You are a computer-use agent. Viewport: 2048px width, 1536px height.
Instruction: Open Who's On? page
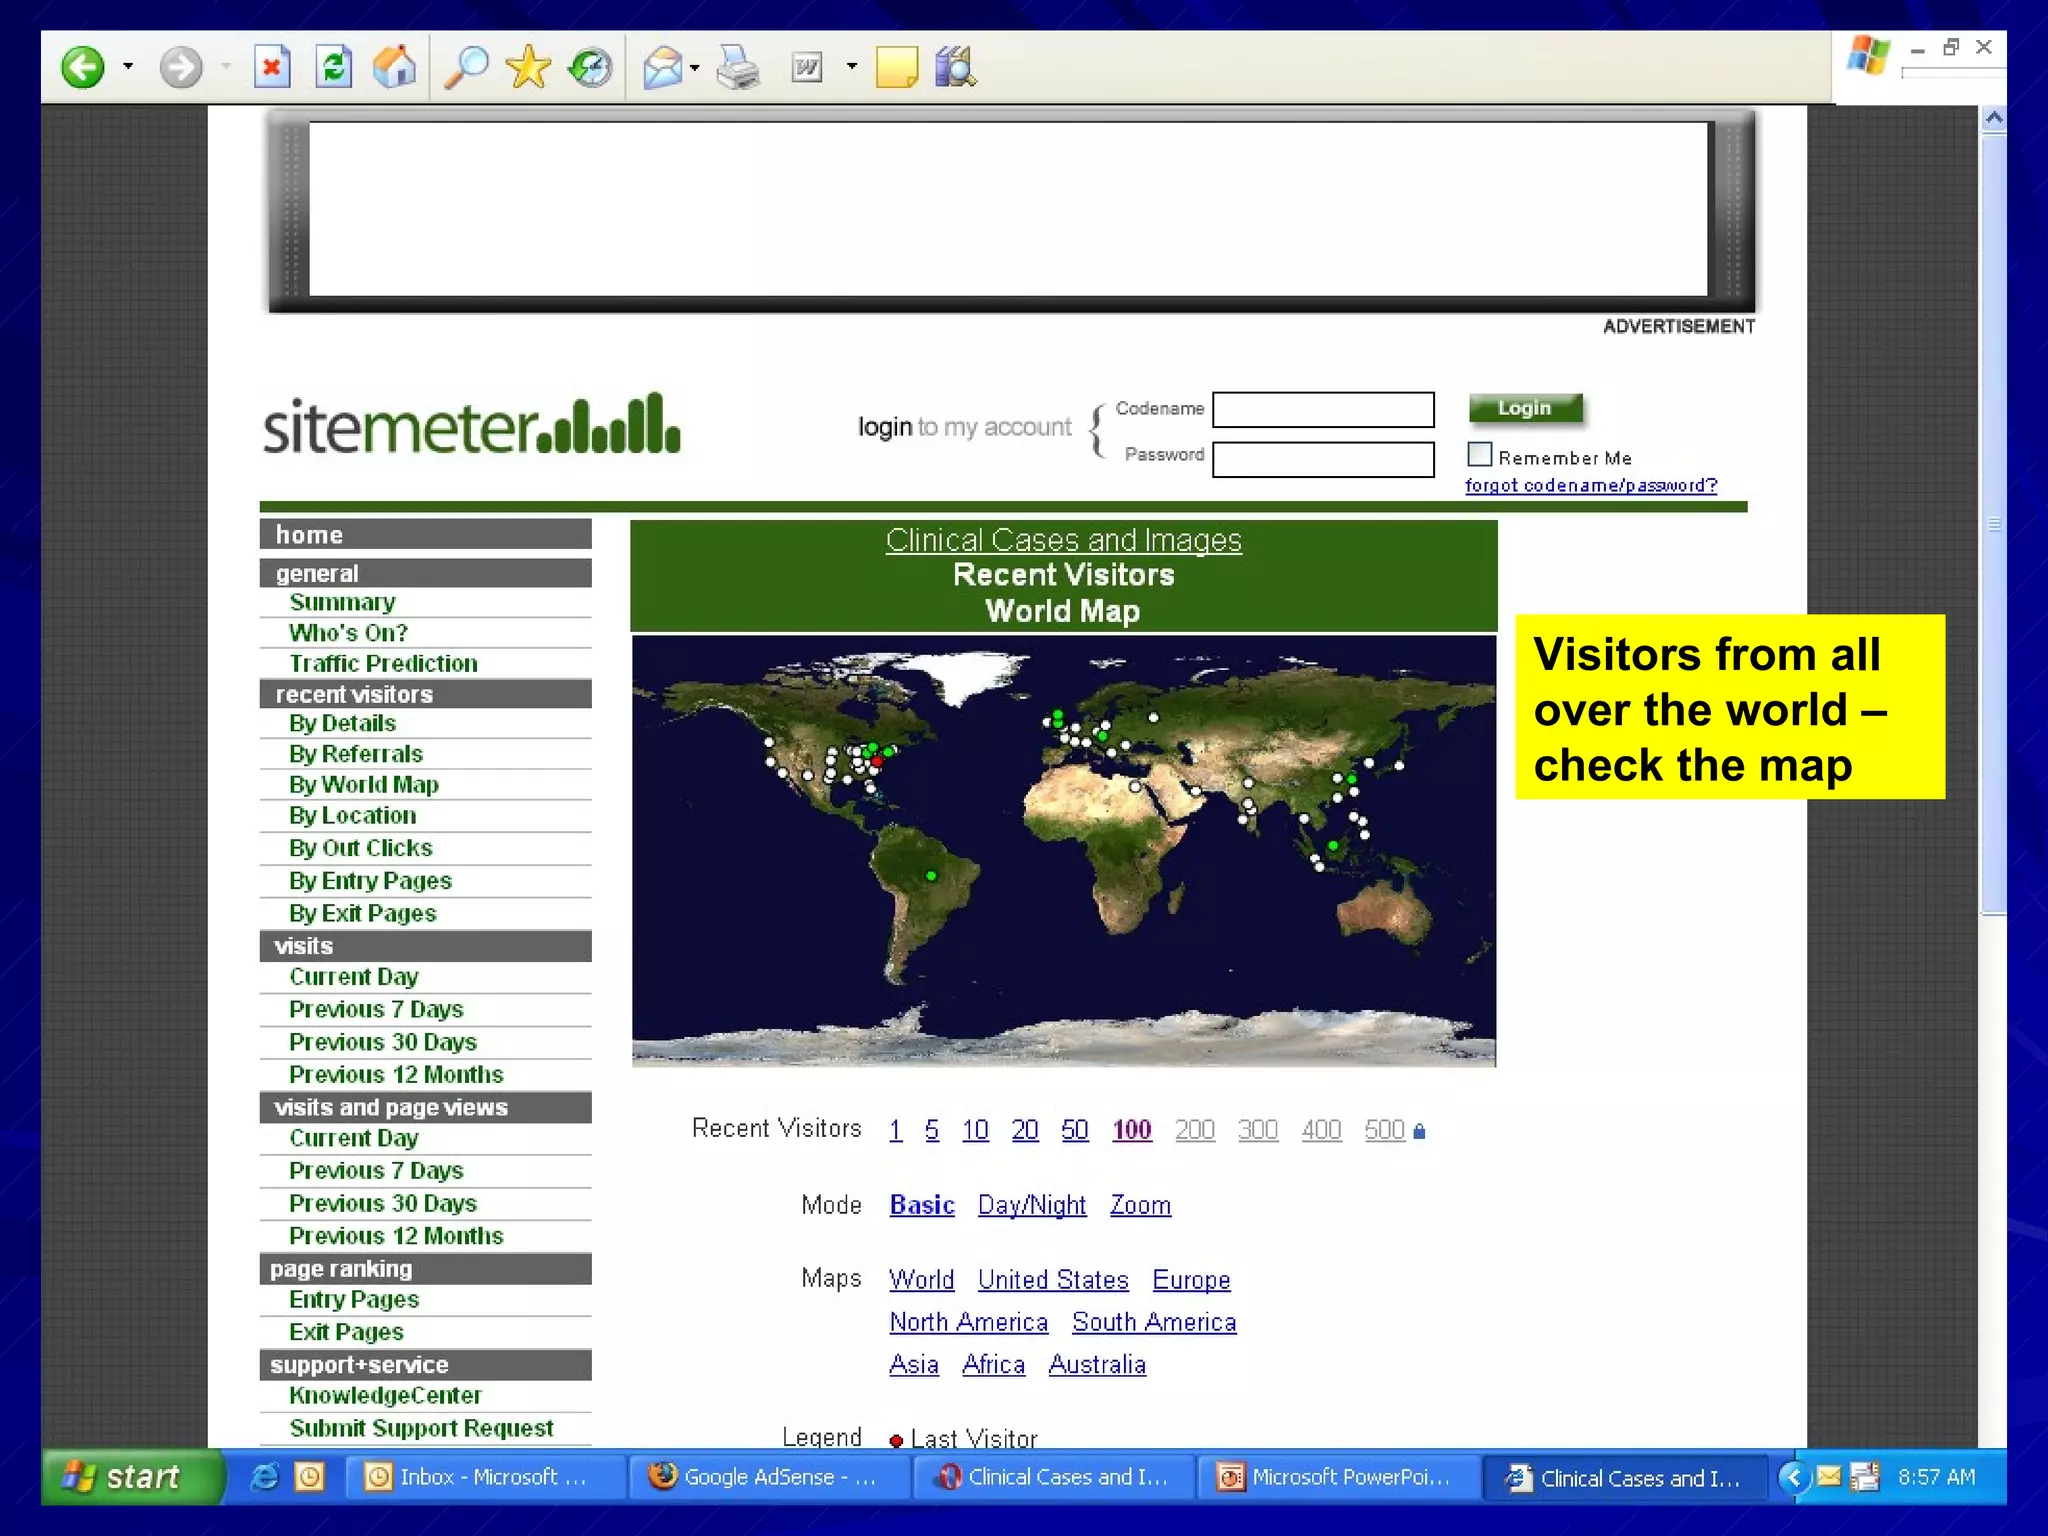point(348,633)
